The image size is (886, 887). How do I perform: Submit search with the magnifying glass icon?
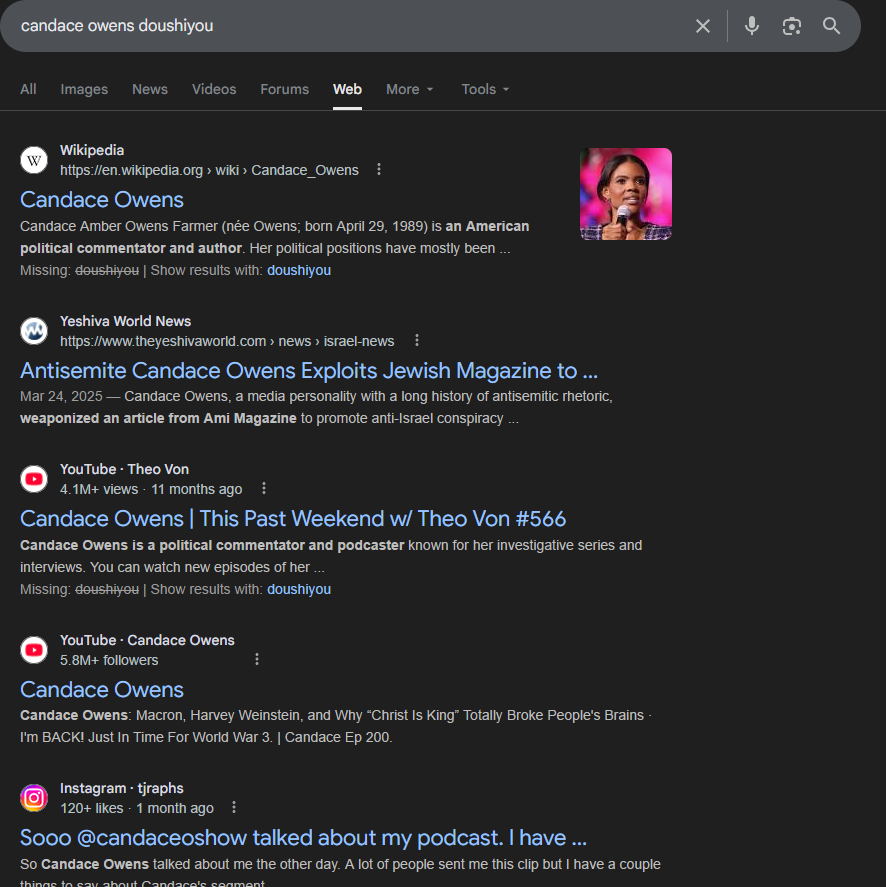point(831,26)
